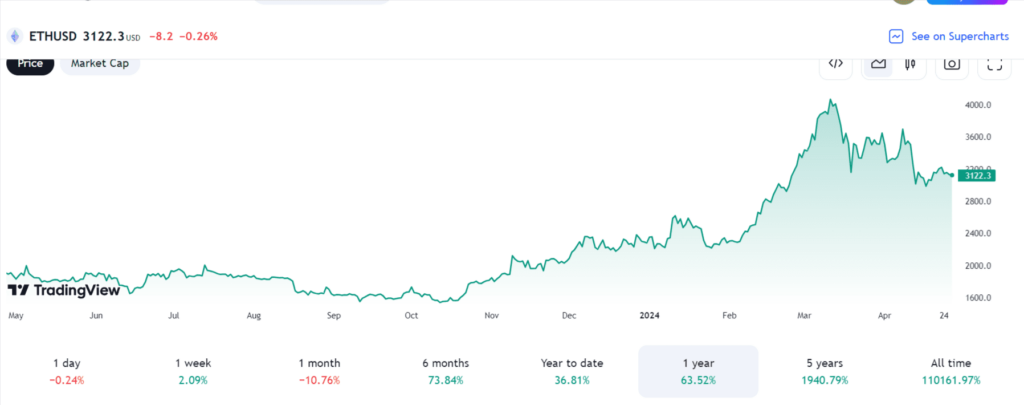
Task: Select the Price tab
Action: [30, 63]
